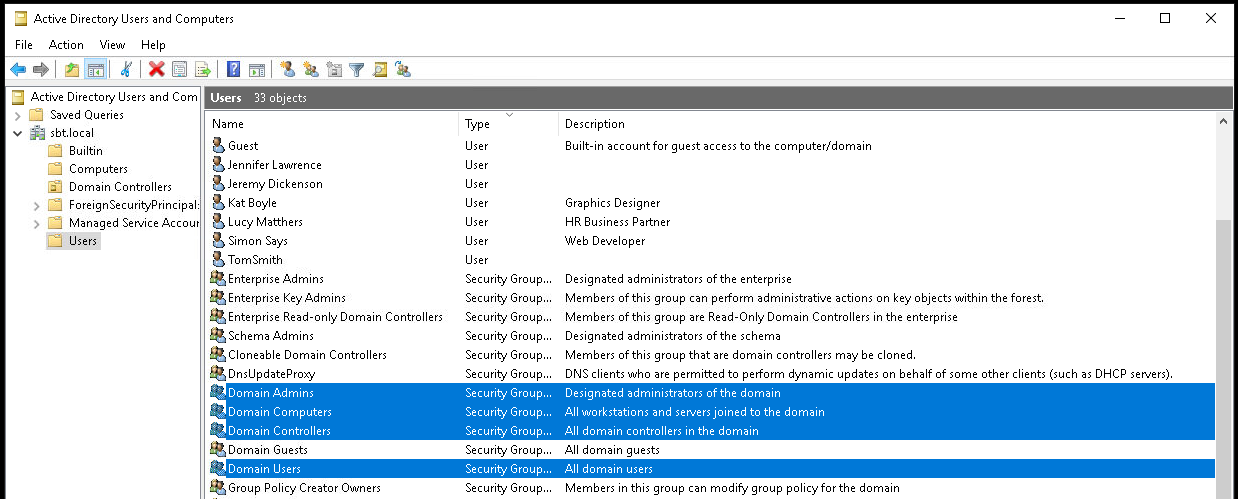Expand the ForeignSecurityPrincipals node
Image resolution: width=1238 pixels, height=499 pixels.
tap(37, 205)
